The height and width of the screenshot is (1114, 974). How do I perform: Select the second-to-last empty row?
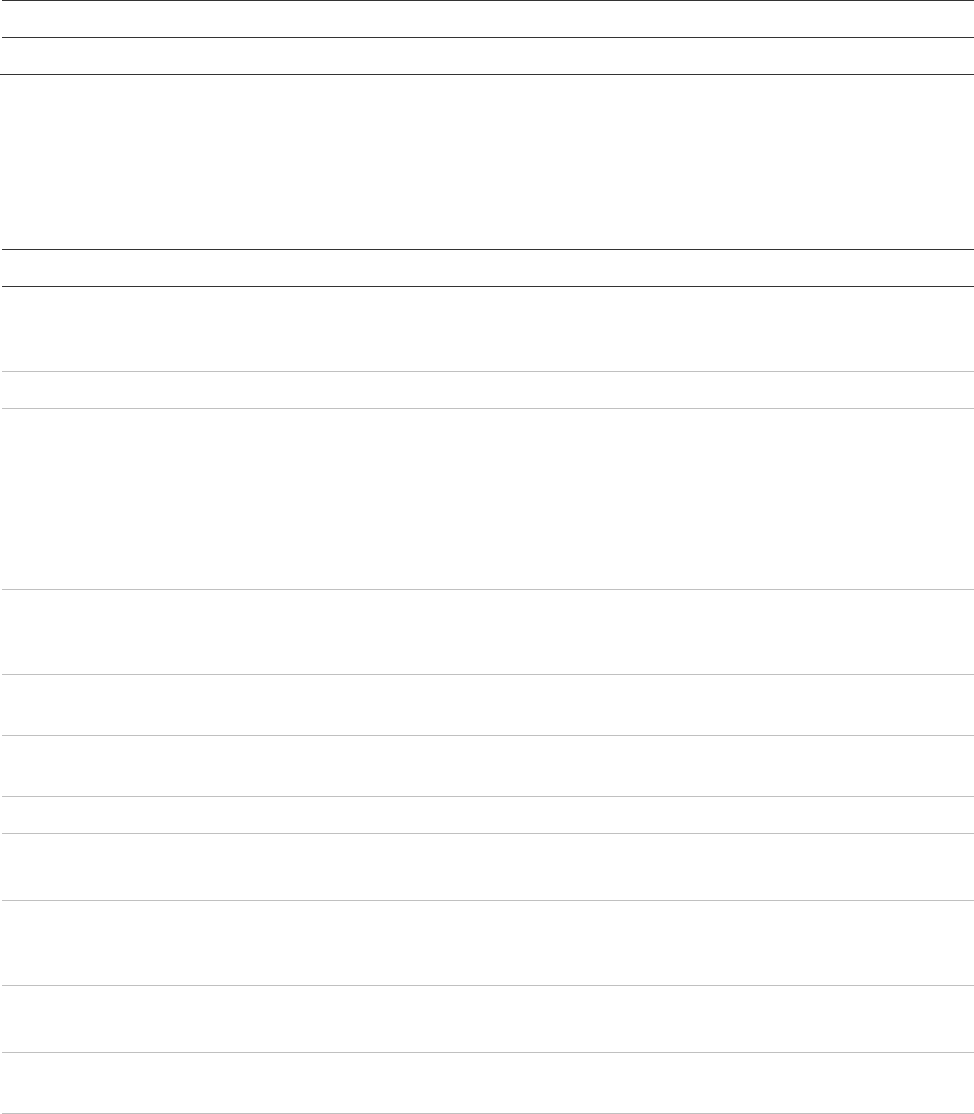point(487,1019)
